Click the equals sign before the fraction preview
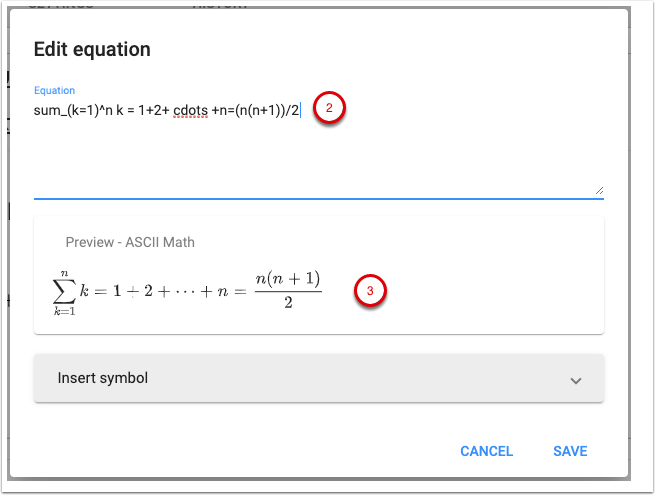This screenshot has height=495, width=655. [x=242, y=291]
